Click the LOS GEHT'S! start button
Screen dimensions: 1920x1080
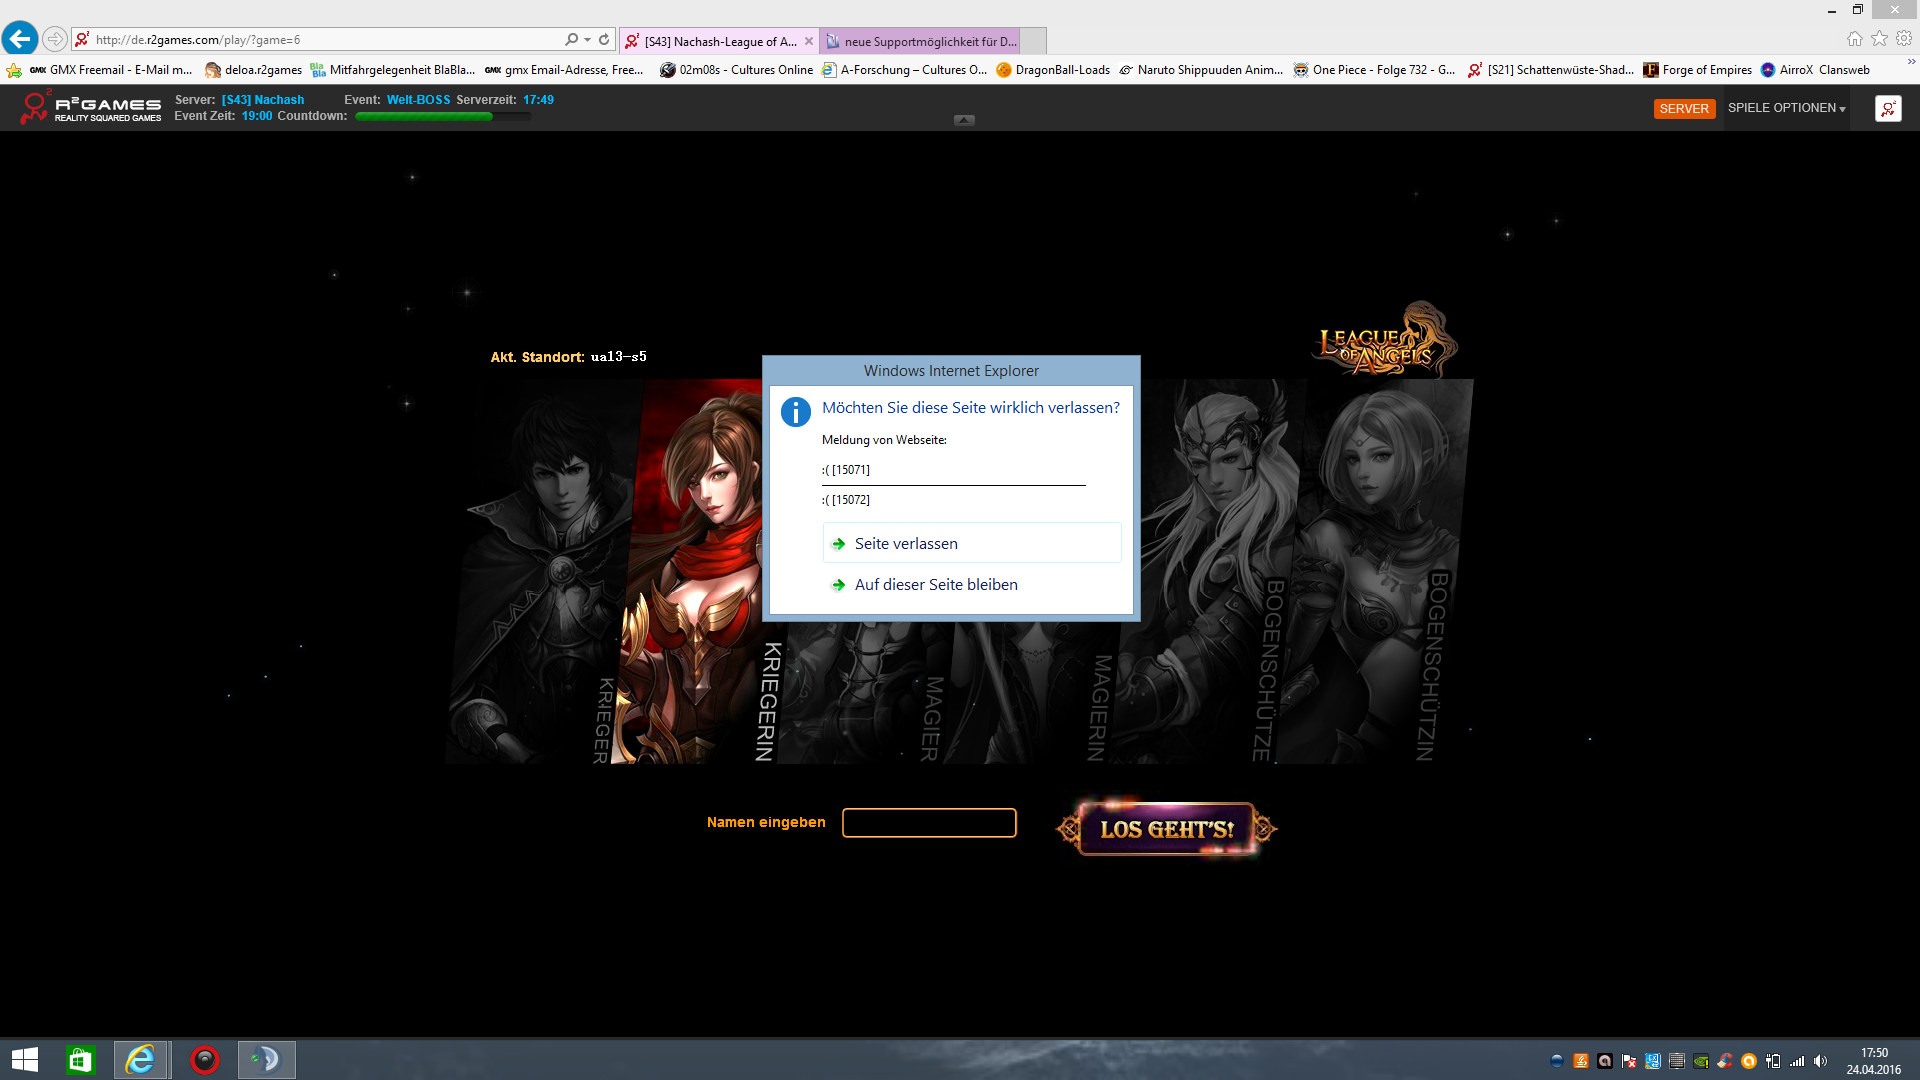coord(1166,829)
